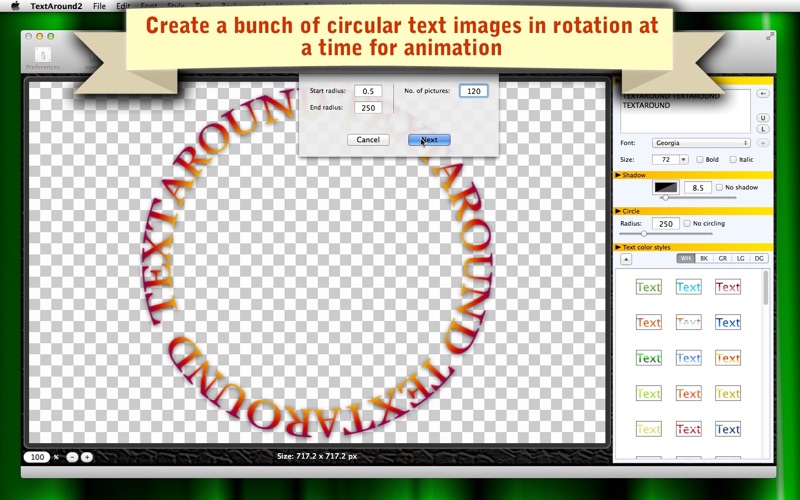Apply the dark blue Text style in second row
Image resolution: width=800 pixels, height=500 pixels.
click(728, 322)
